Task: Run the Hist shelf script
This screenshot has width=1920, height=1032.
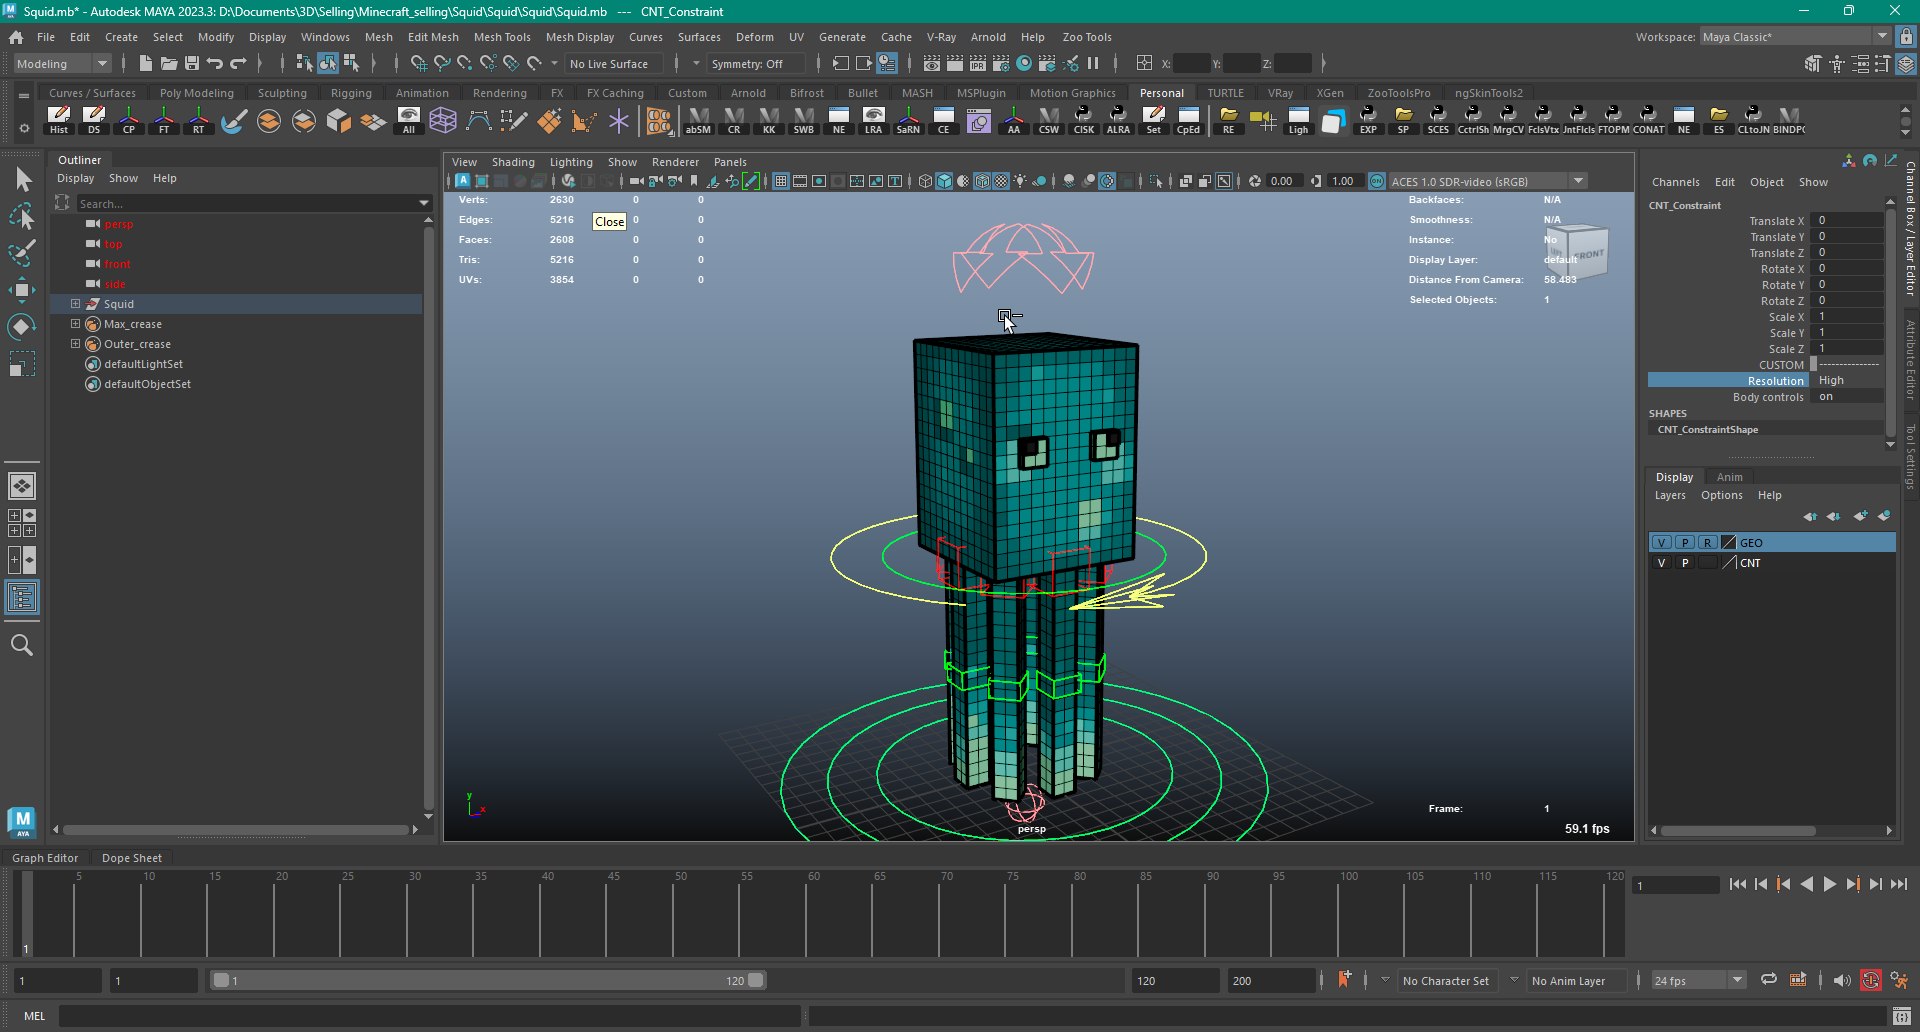Action: [x=59, y=120]
